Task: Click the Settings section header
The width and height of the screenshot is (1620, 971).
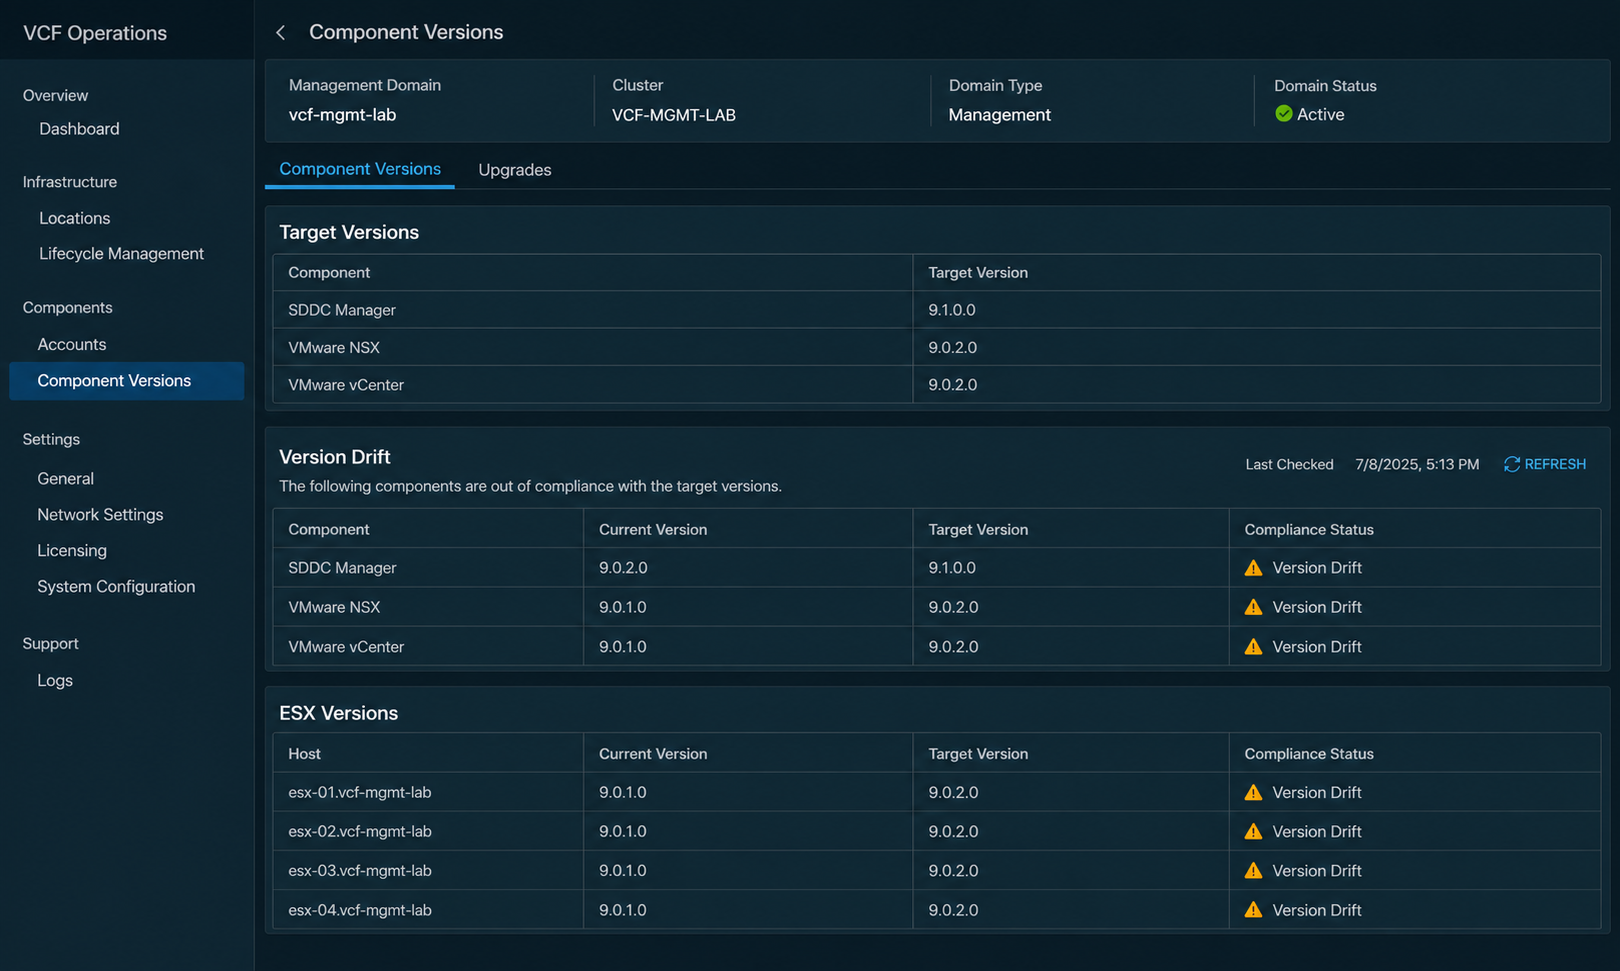Action: (51, 440)
